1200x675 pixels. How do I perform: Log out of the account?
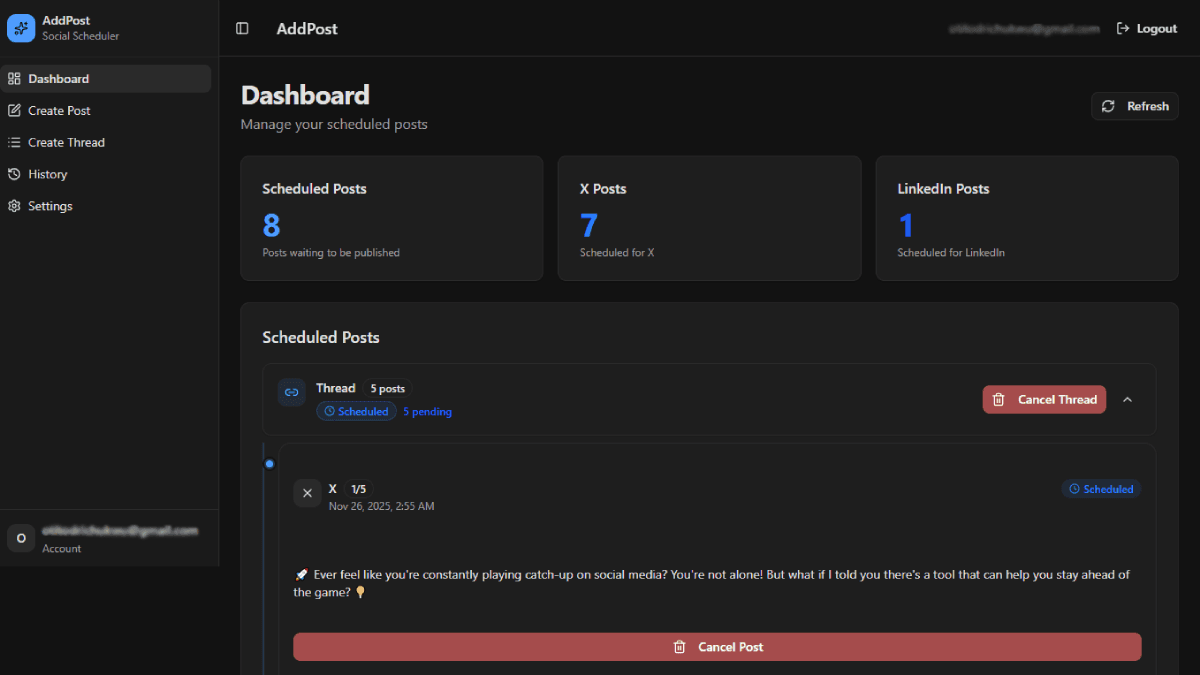click(1146, 28)
